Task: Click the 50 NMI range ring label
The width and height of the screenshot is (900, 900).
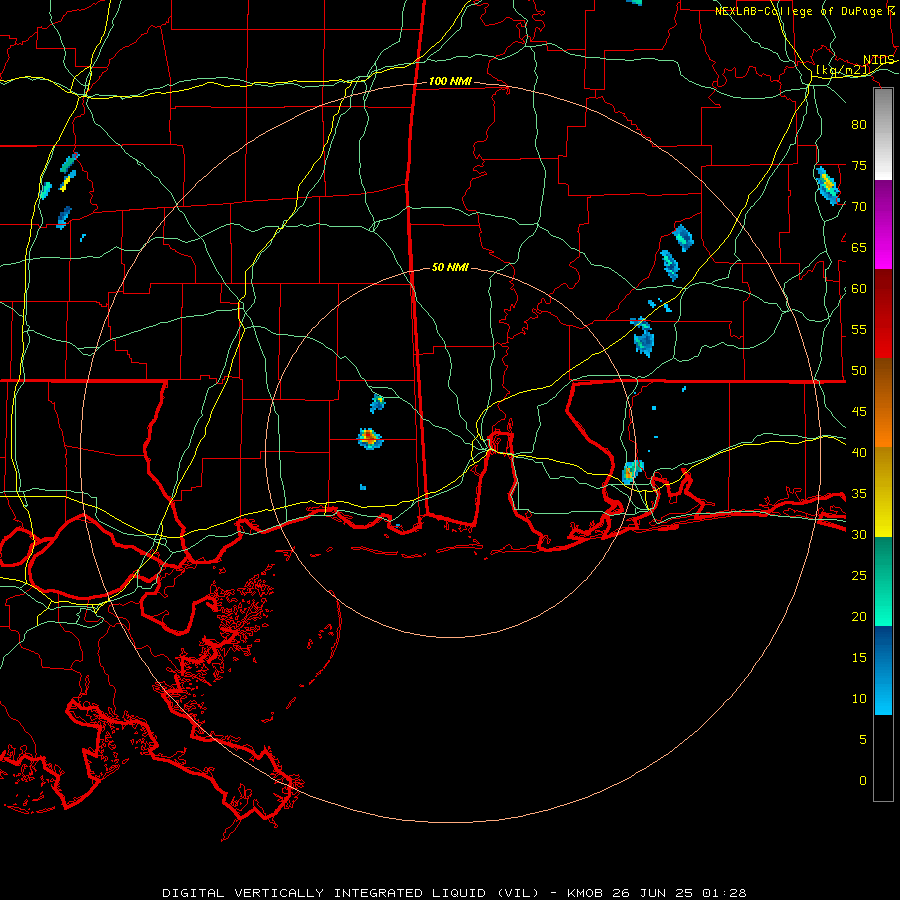Action: tap(450, 267)
